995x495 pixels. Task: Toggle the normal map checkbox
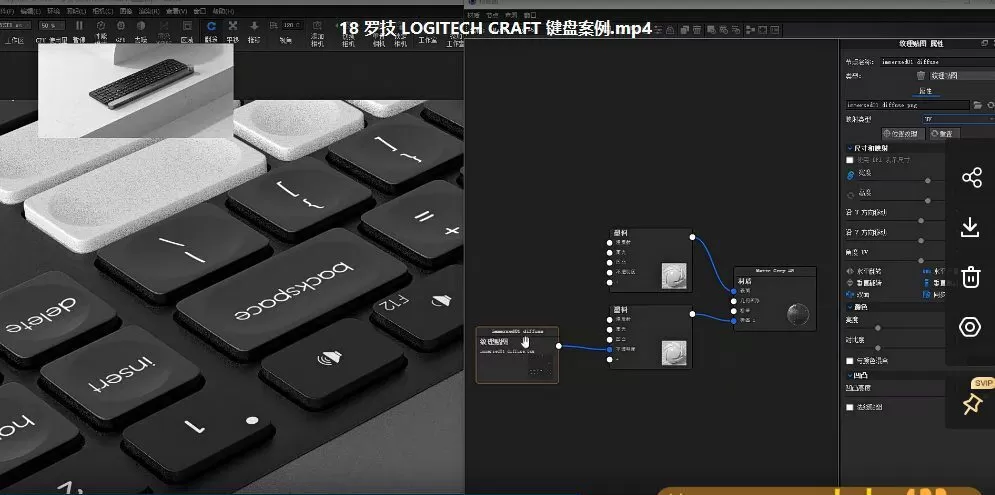850,407
